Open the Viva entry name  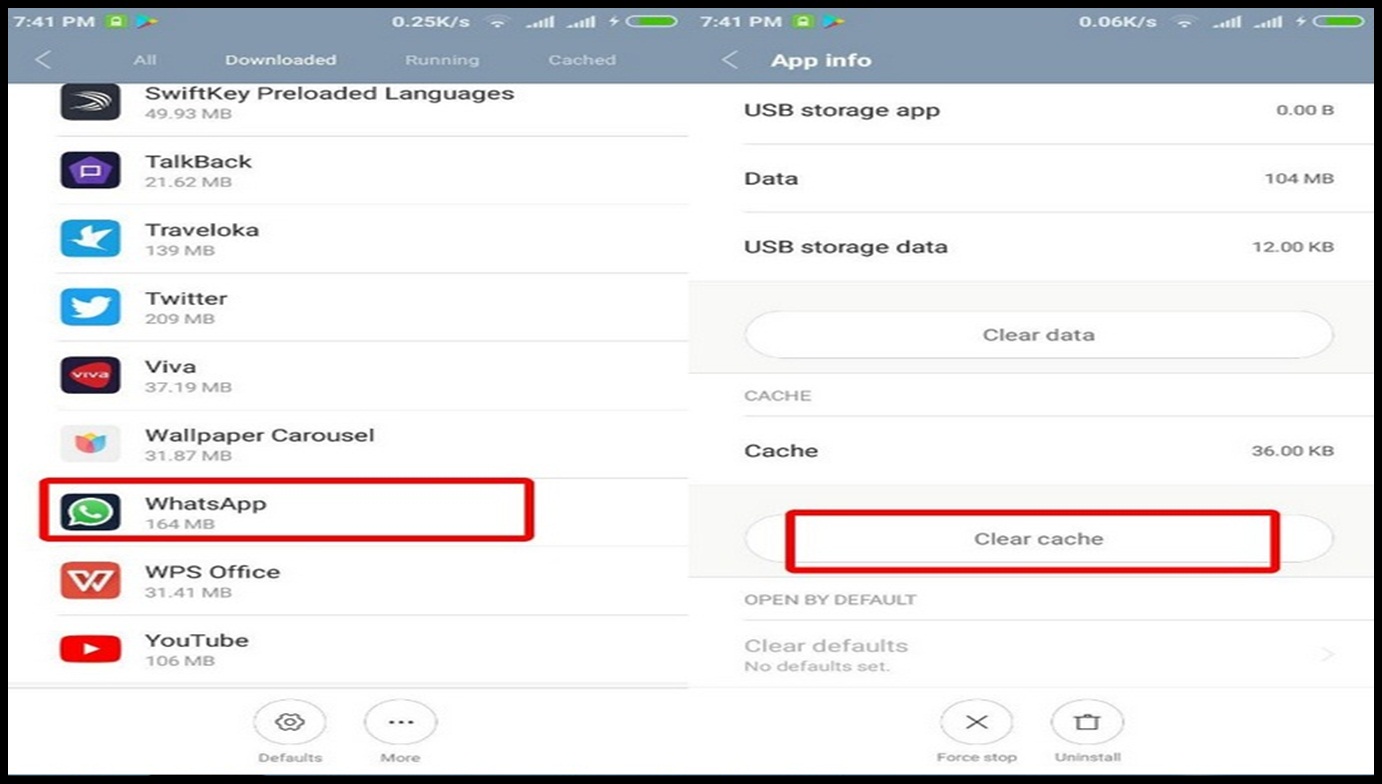click(x=170, y=366)
